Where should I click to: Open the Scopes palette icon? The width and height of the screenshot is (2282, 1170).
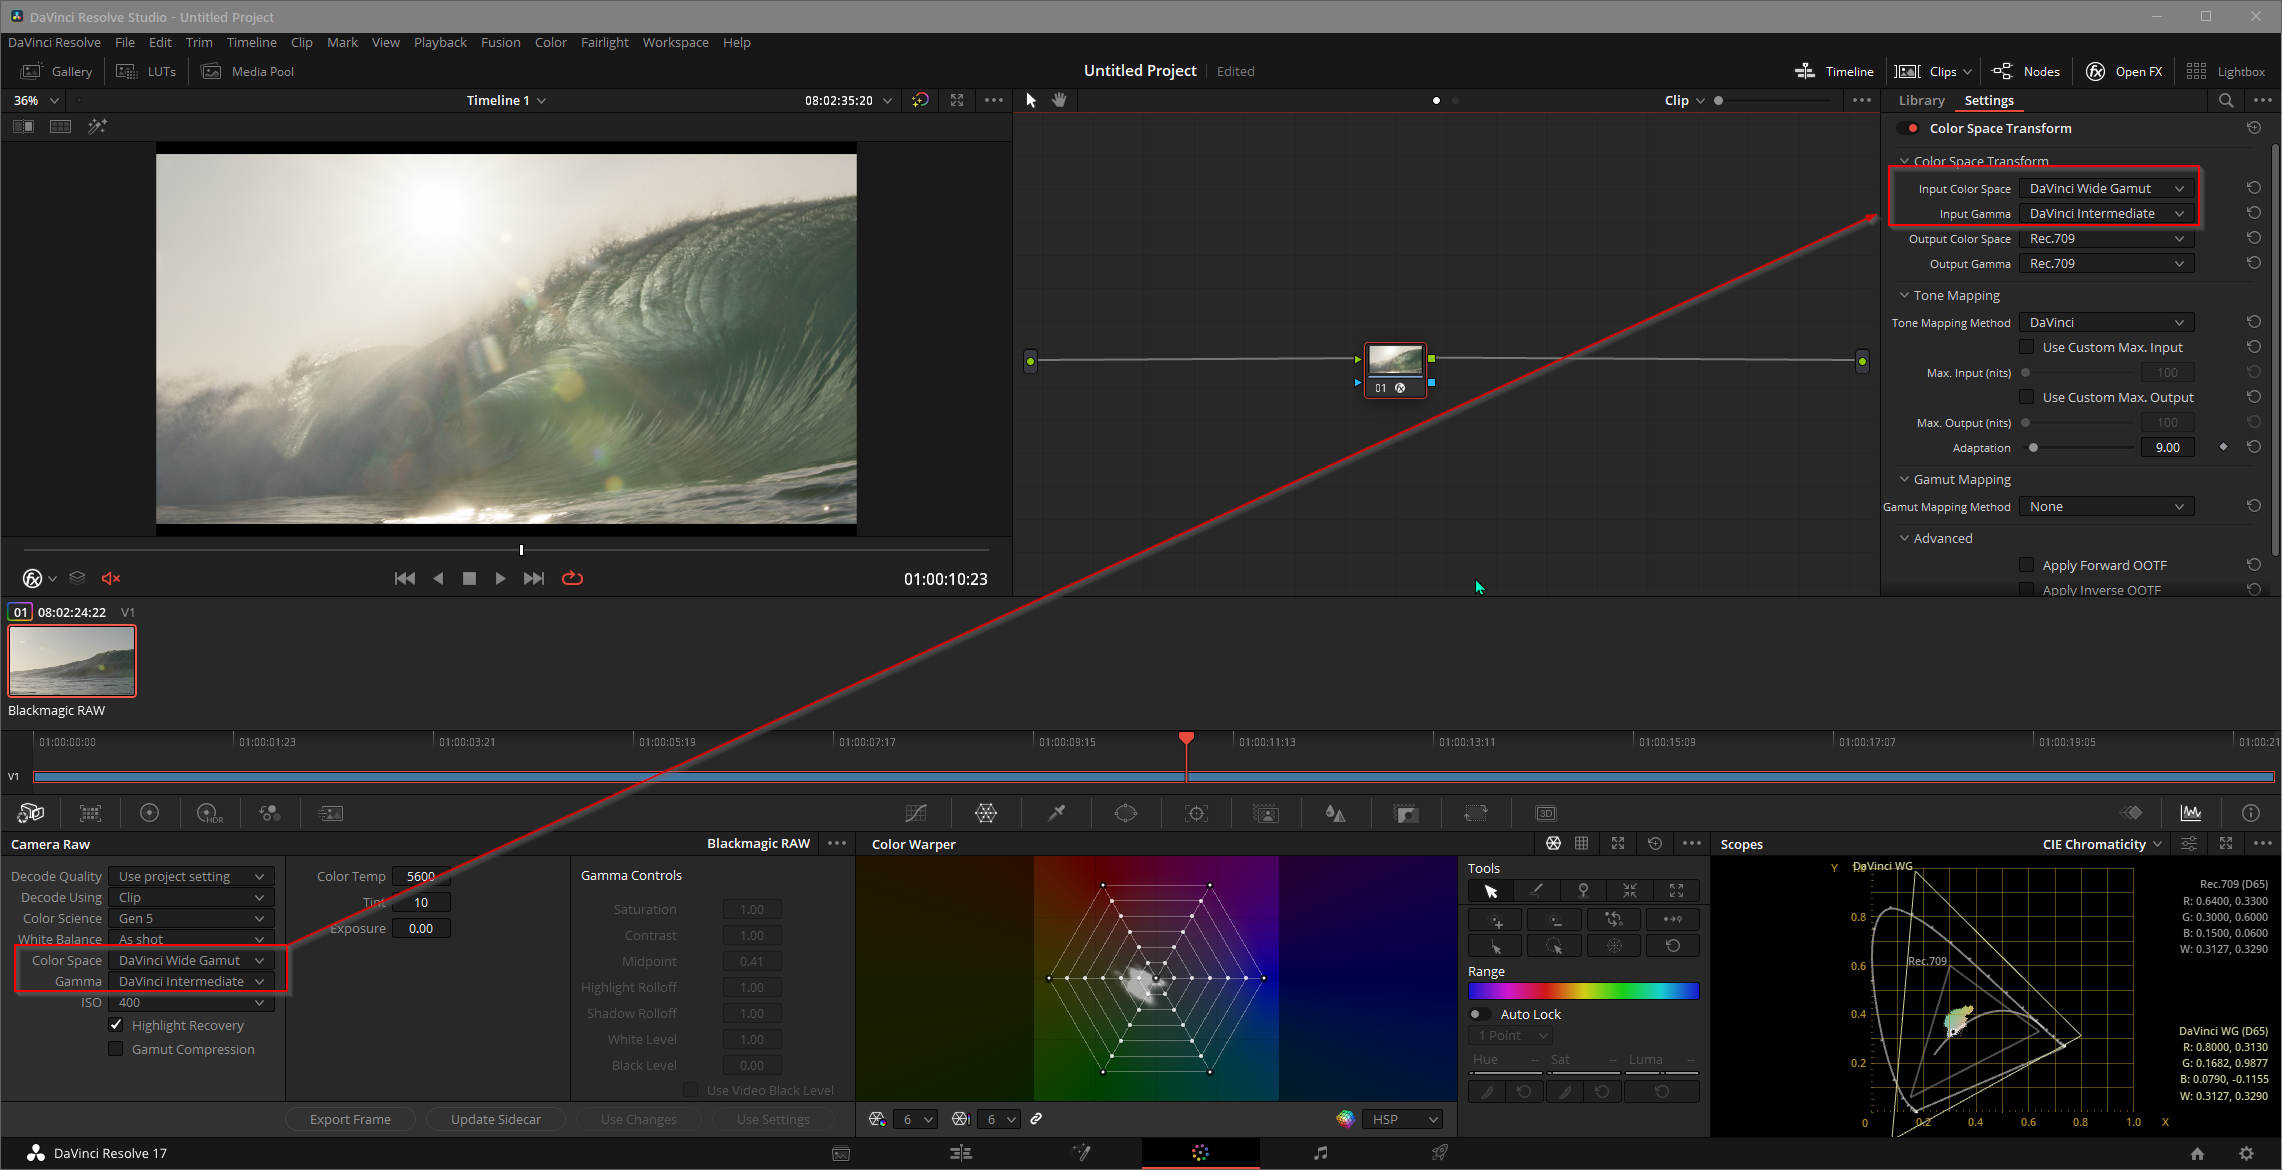point(2190,813)
